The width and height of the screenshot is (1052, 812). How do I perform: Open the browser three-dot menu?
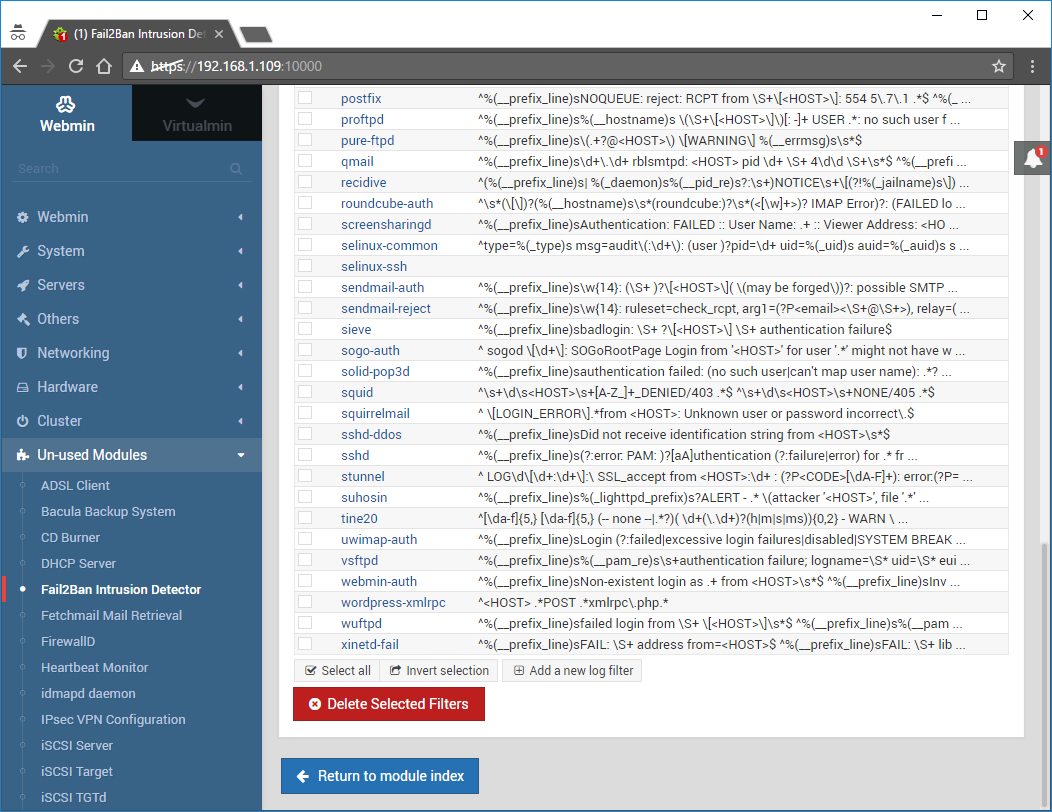coord(1032,66)
